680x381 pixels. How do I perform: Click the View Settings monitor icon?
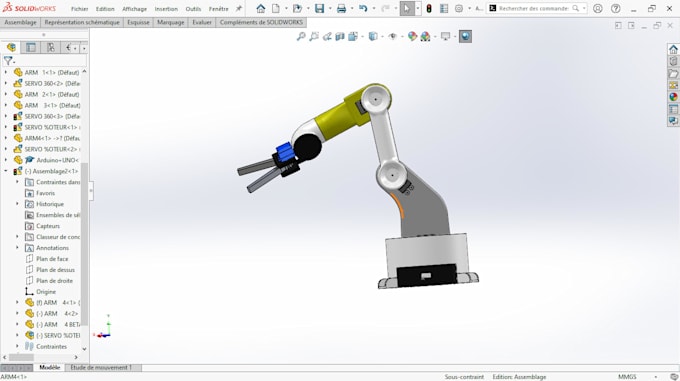[445, 36]
